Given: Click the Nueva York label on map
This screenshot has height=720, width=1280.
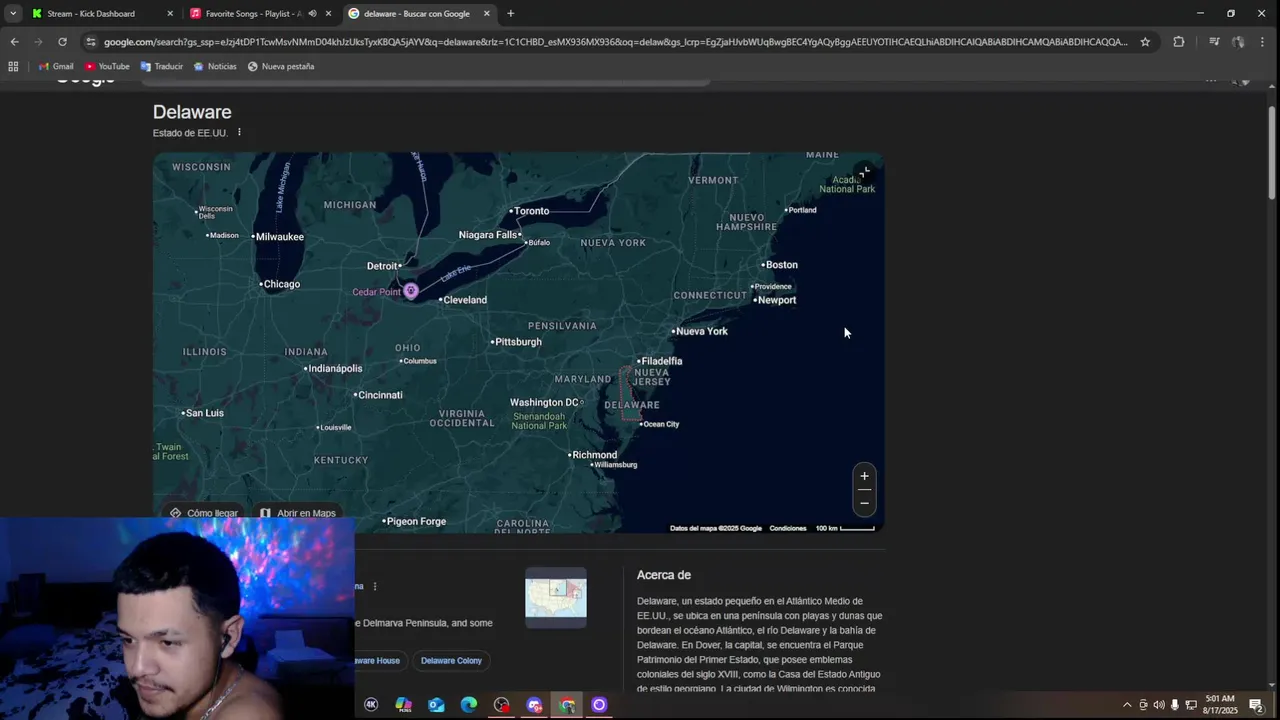Looking at the screenshot, I should [702, 331].
